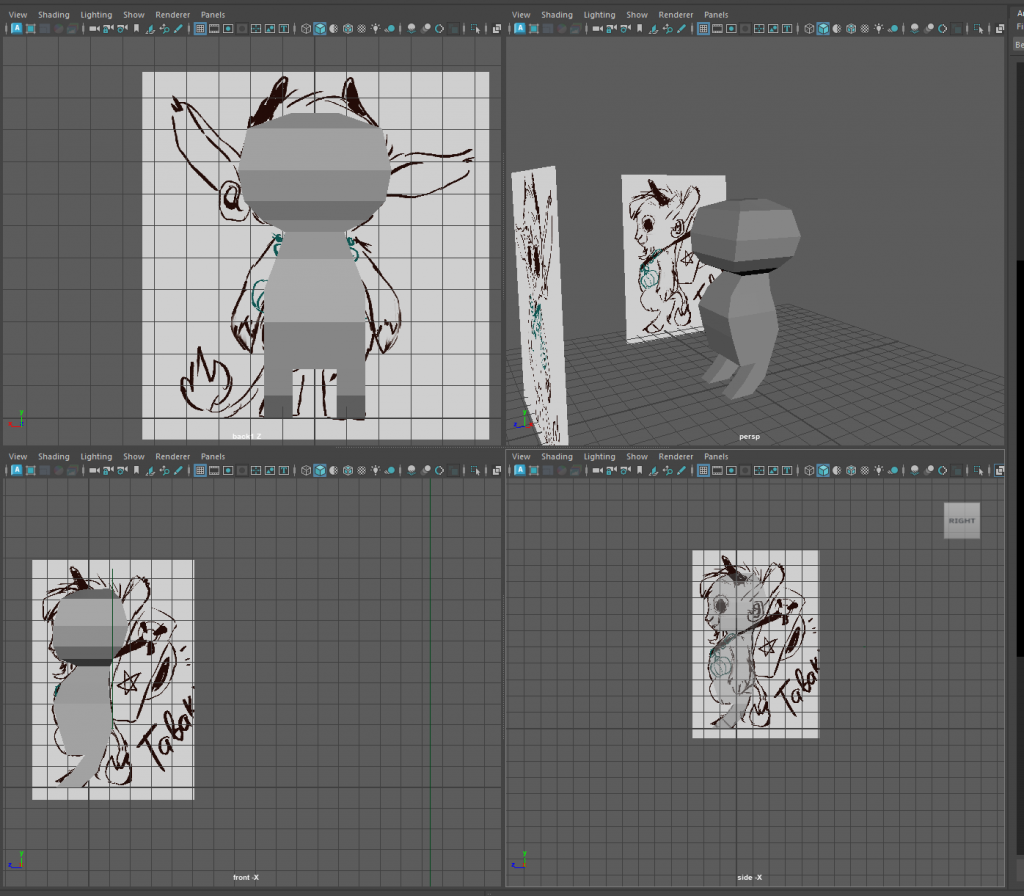Image resolution: width=1024 pixels, height=896 pixels.
Task: Click Image Plane icon in front viewport toolbar
Action: [150, 470]
